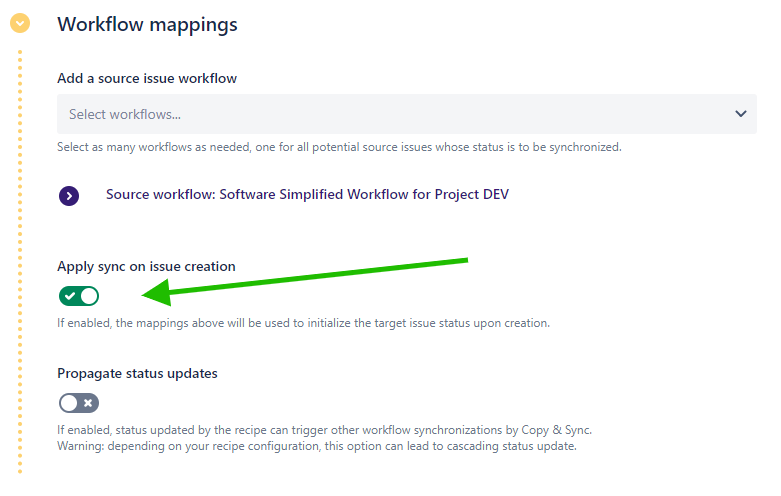The height and width of the screenshot is (496, 781).
Task: Click the checkmark icon inside the green toggle
Action: pos(70,295)
